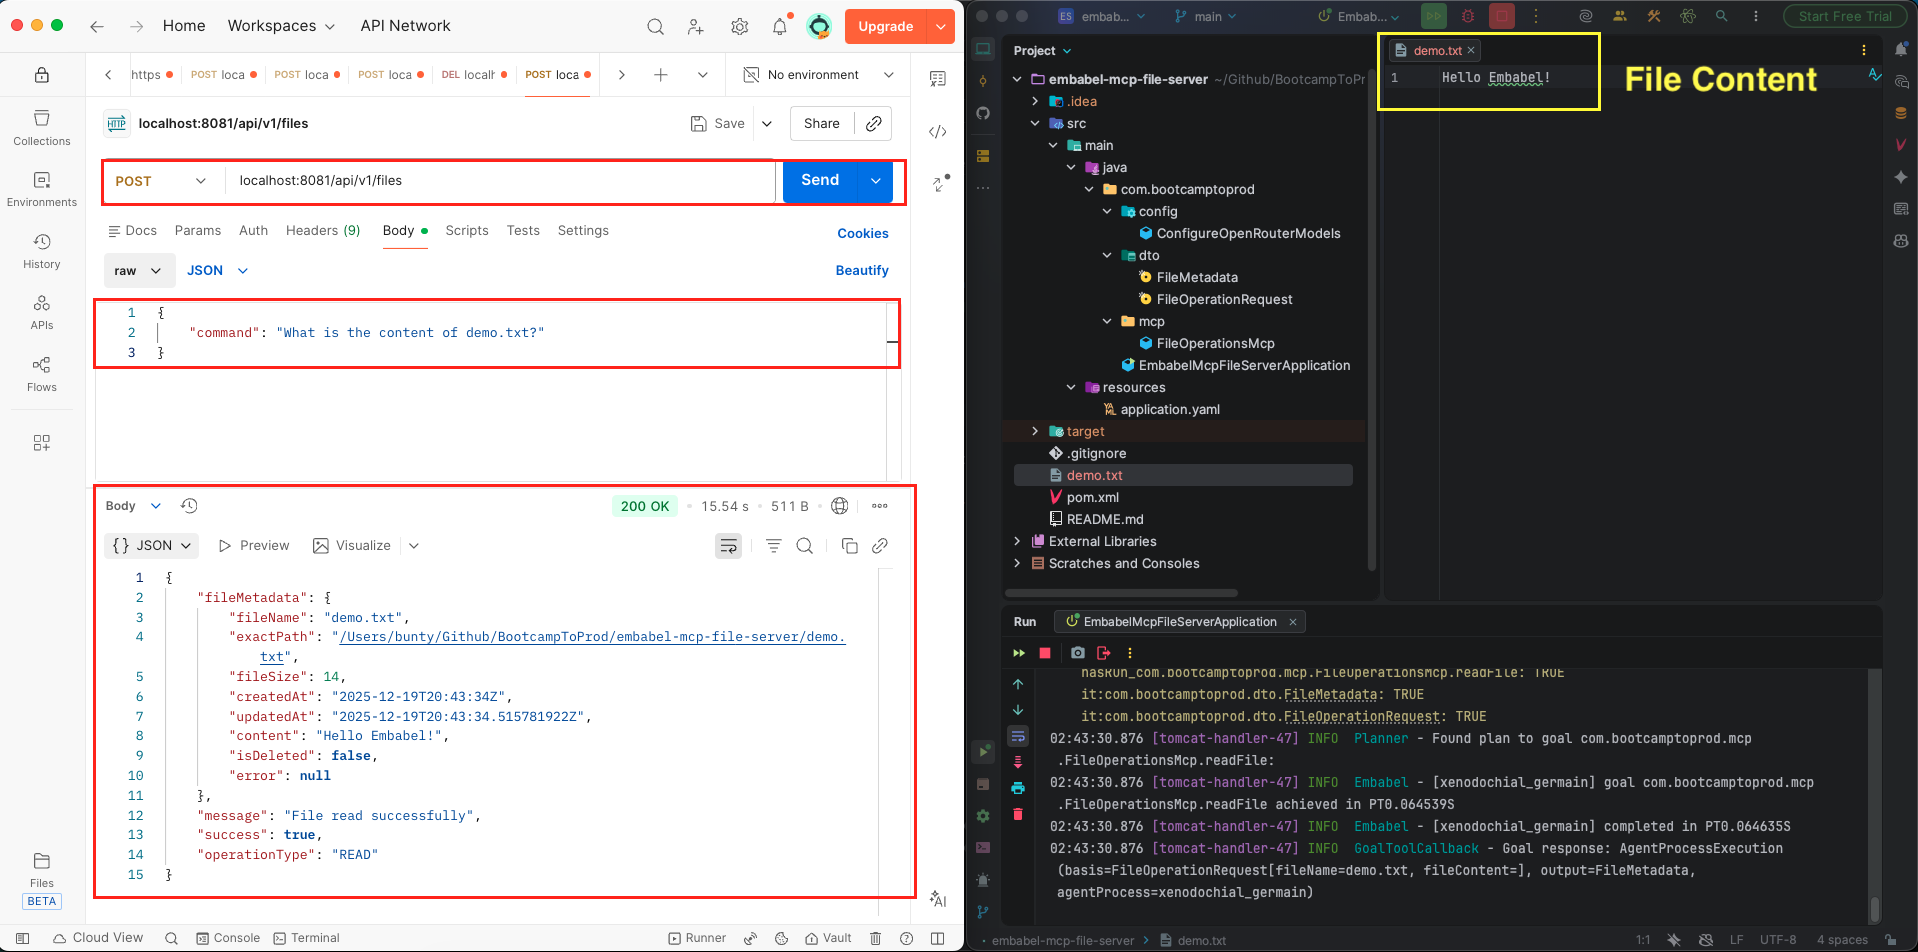Viewport: 1918px width, 952px height.
Task: Open the History sidebar panel
Action: coord(42,251)
